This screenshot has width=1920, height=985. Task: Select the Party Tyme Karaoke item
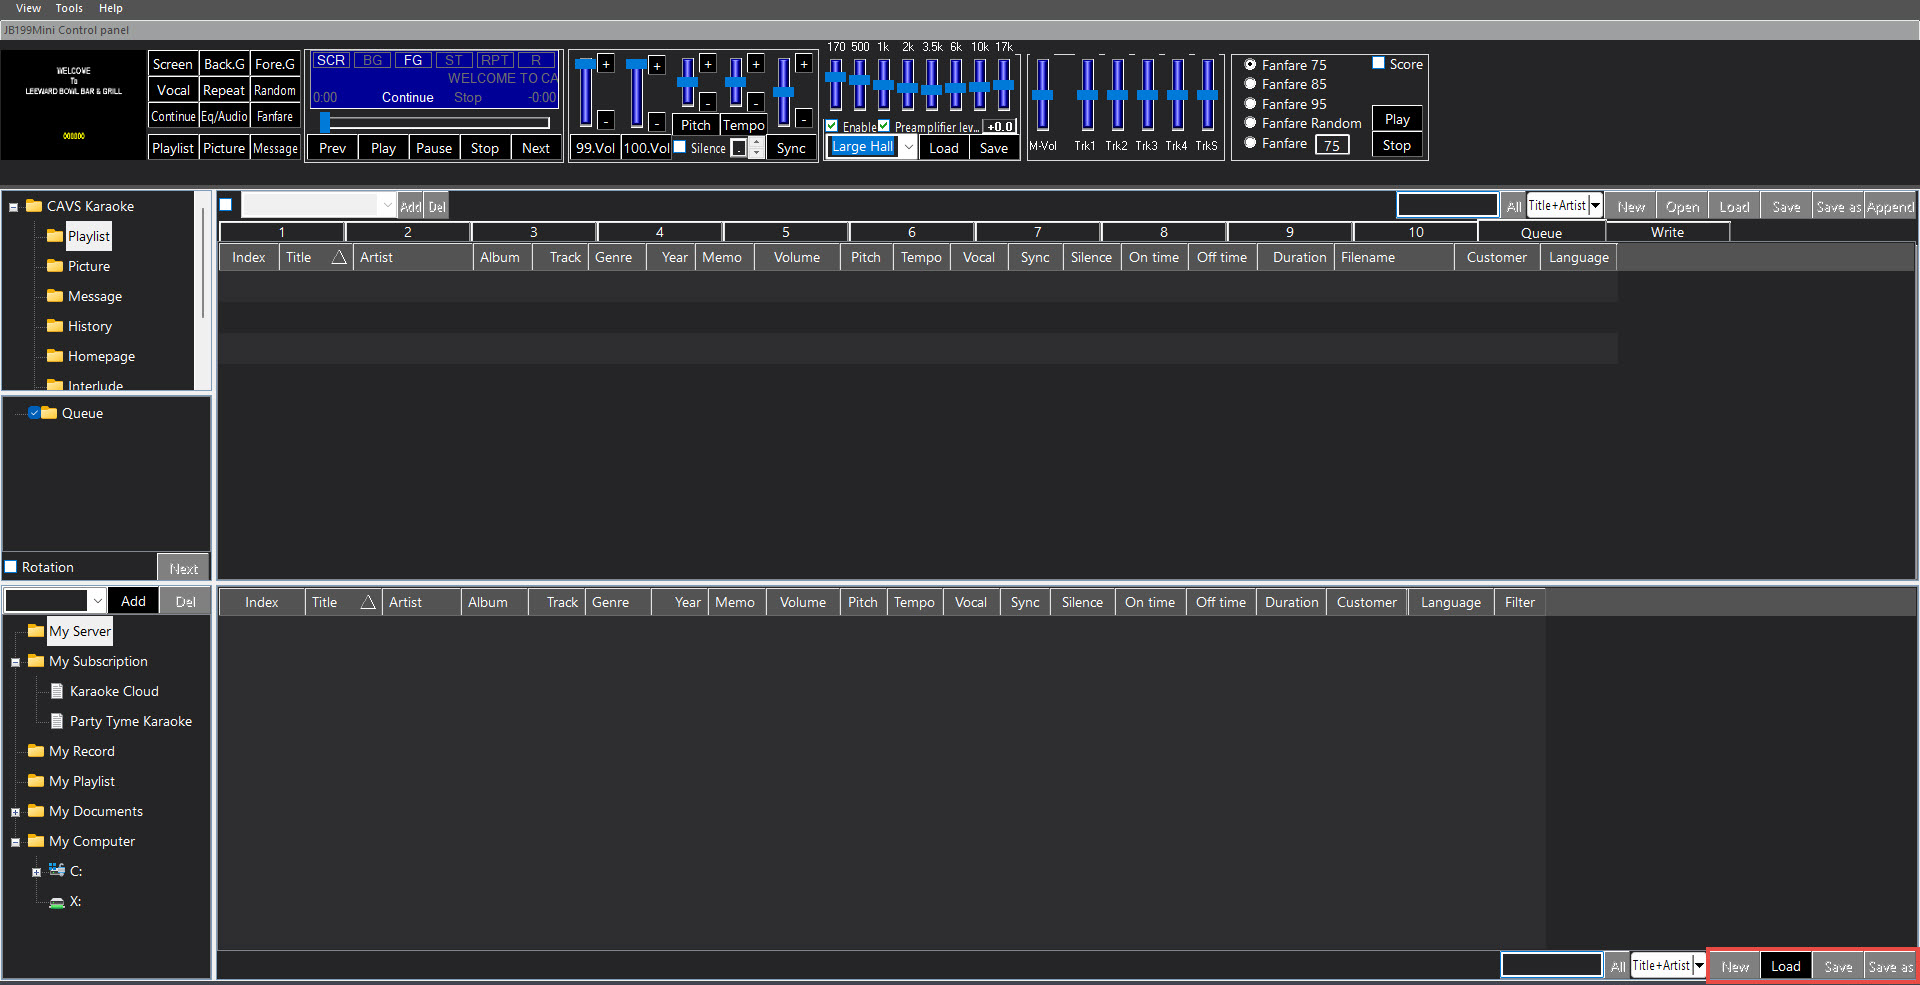(x=130, y=721)
